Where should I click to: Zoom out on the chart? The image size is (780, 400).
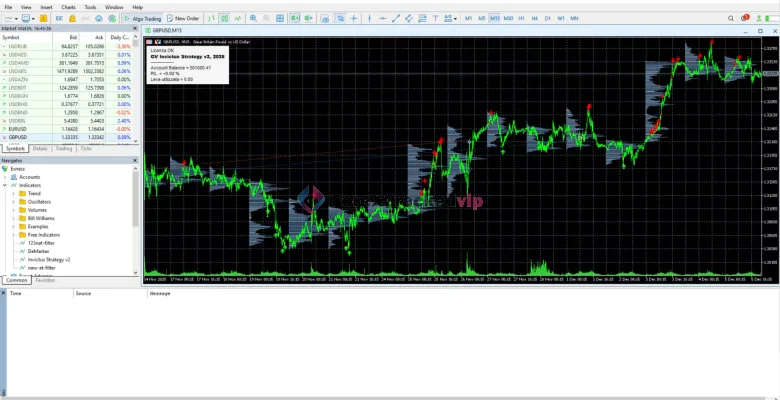266,18
